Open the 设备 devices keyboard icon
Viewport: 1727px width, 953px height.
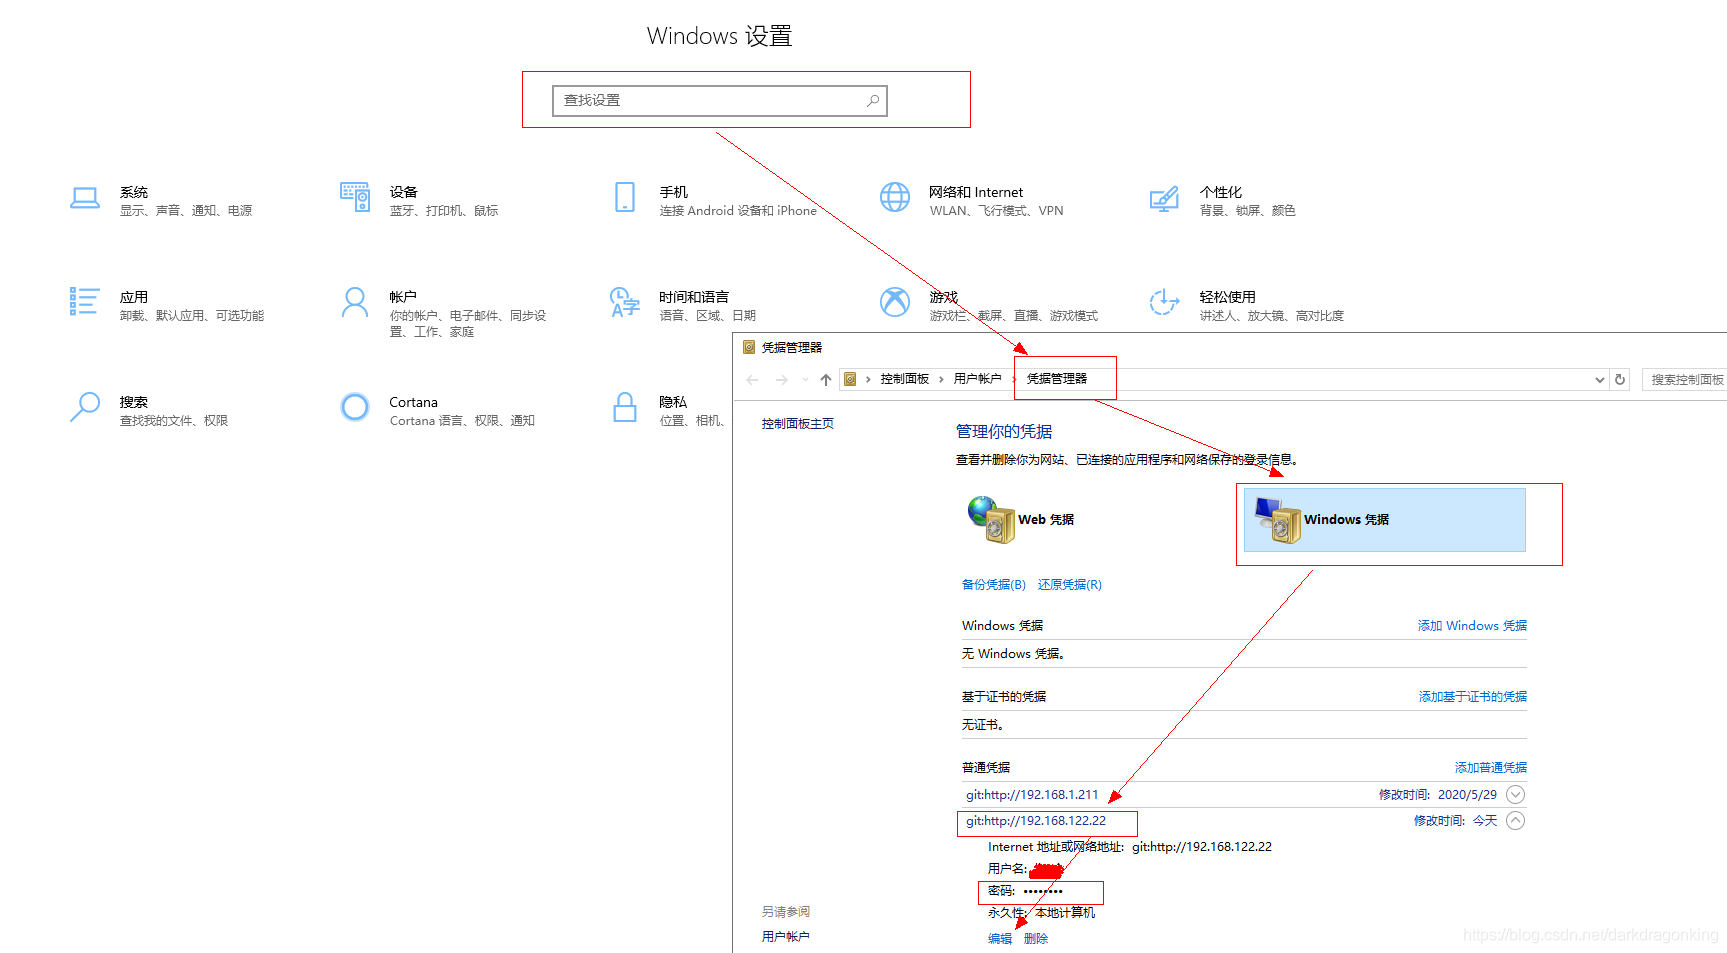coord(355,197)
